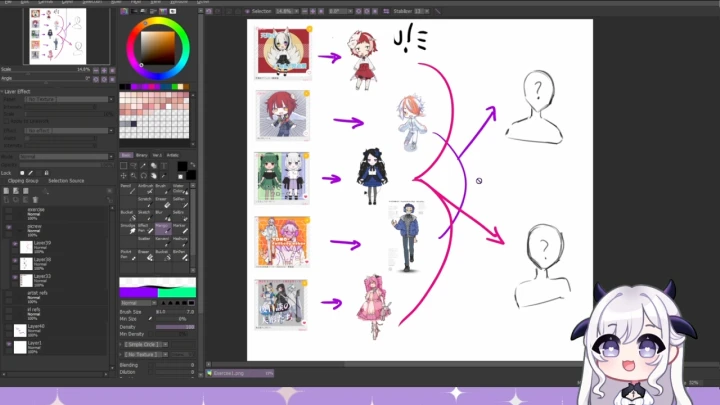Create a new layer folder

click(x=26, y=191)
